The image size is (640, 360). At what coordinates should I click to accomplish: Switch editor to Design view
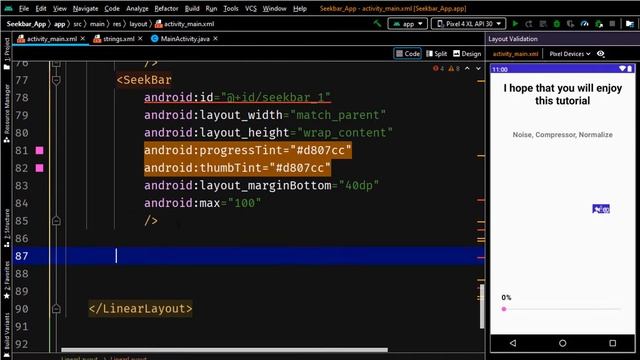(467, 53)
